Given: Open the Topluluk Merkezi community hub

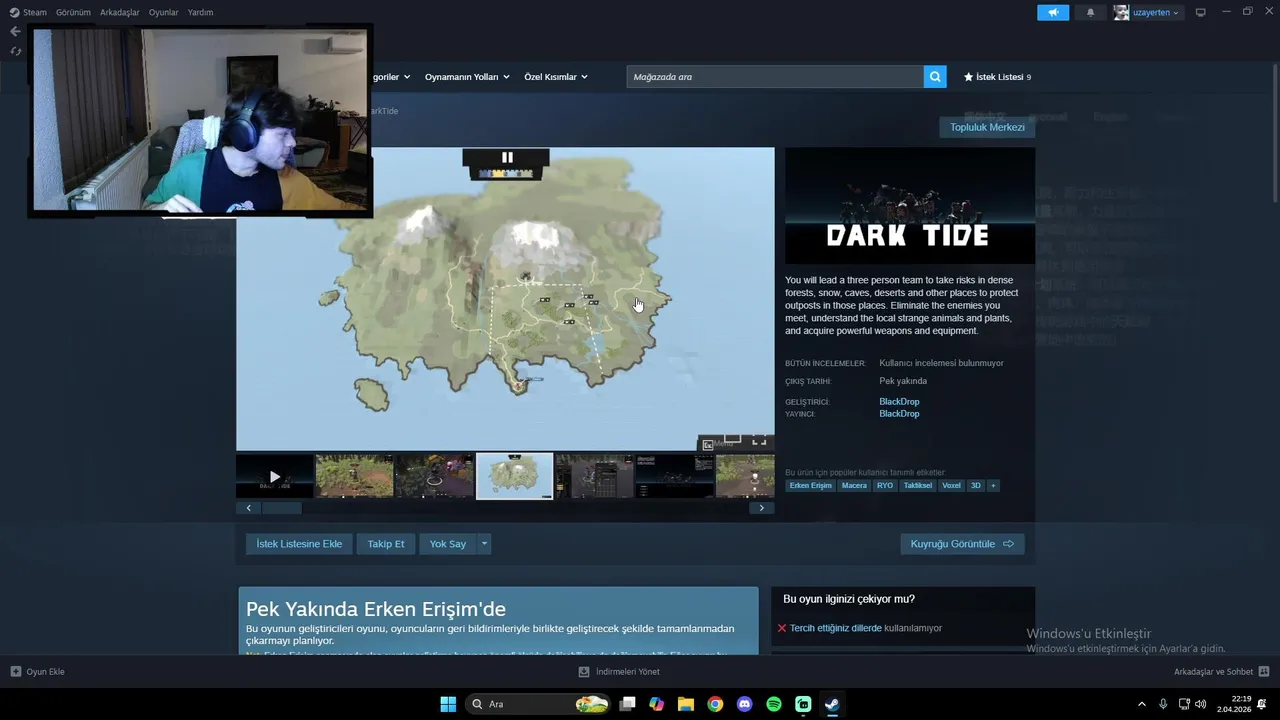Looking at the screenshot, I should pyautogui.click(x=987, y=127).
